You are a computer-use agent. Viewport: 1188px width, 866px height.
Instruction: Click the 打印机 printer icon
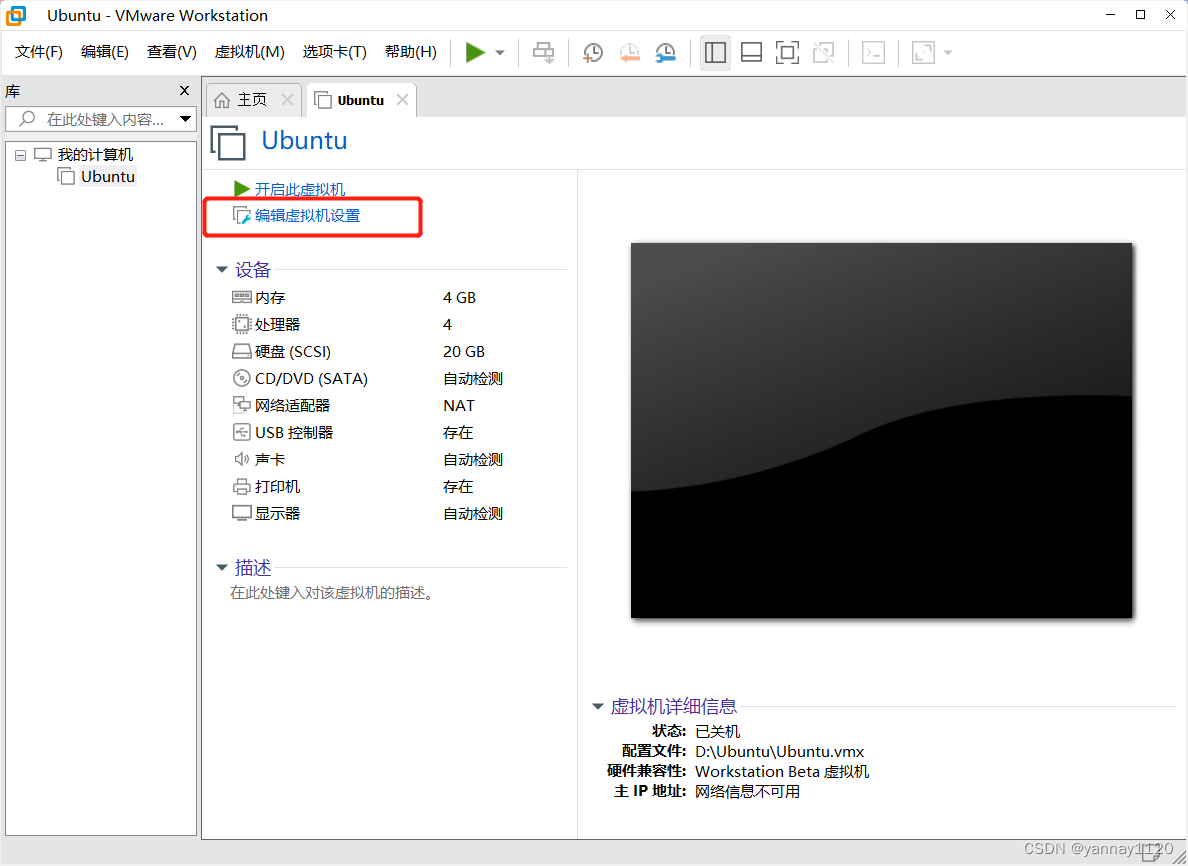pos(242,486)
